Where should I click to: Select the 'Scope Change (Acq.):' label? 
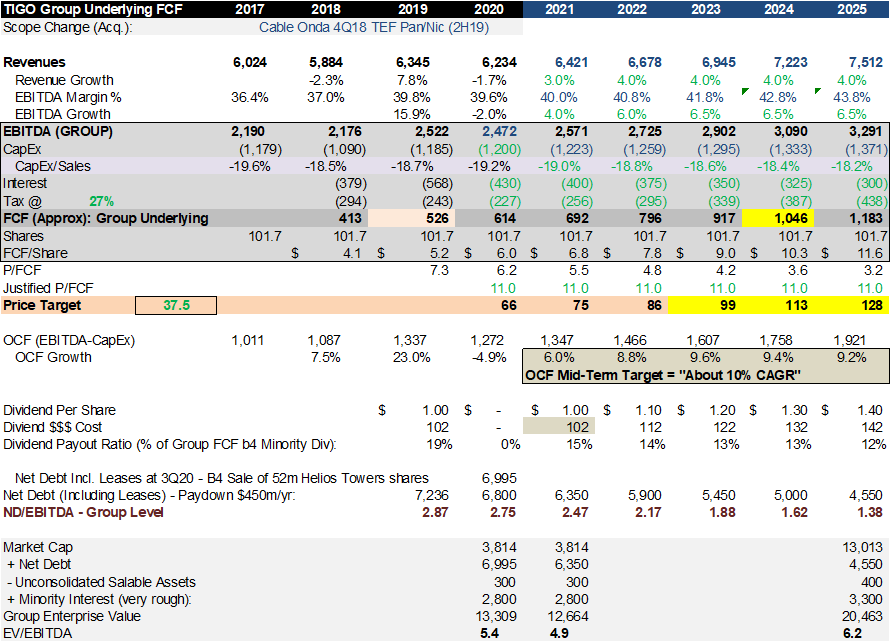pyautogui.click(x=68, y=27)
